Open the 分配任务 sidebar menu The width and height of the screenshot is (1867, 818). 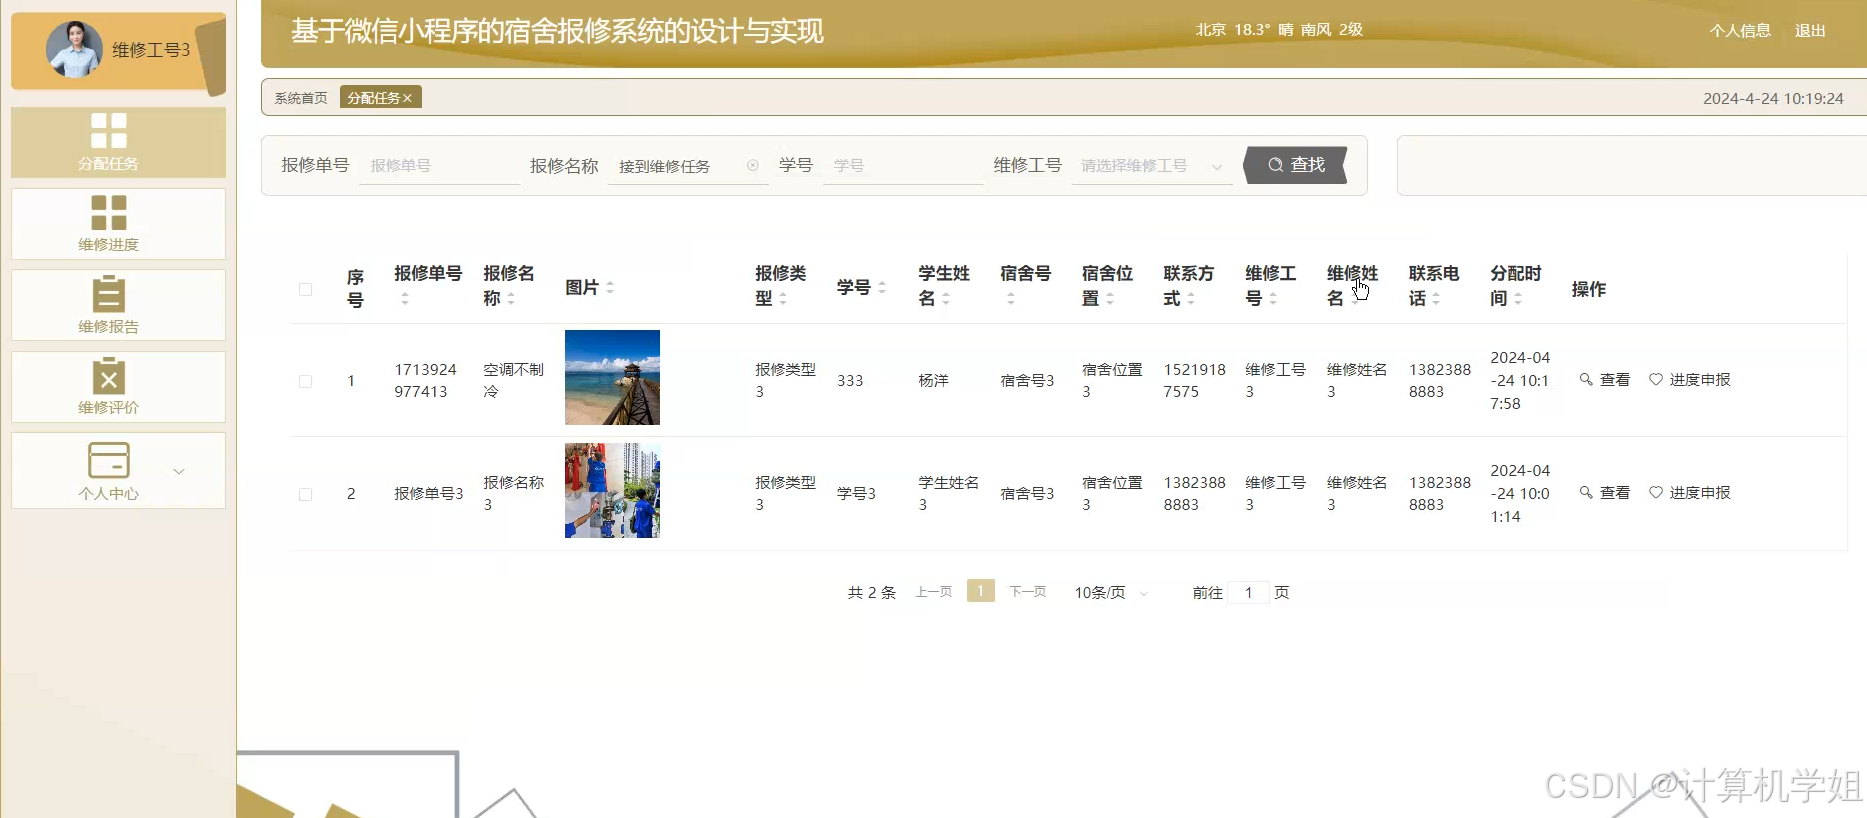pyautogui.click(x=118, y=142)
